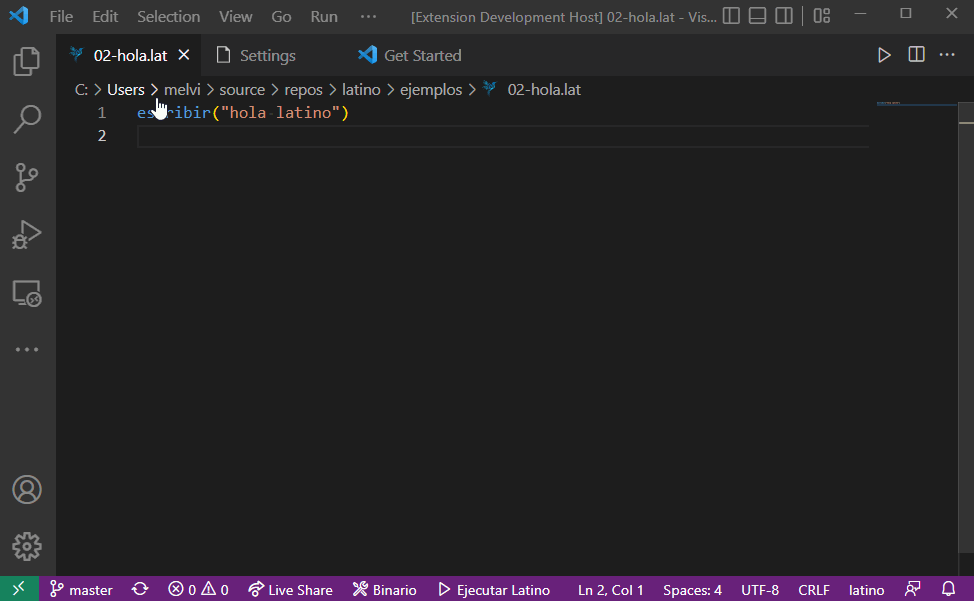The width and height of the screenshot is (974, 601).
Task: Split the editor to the right
Action: click(916, 55)
